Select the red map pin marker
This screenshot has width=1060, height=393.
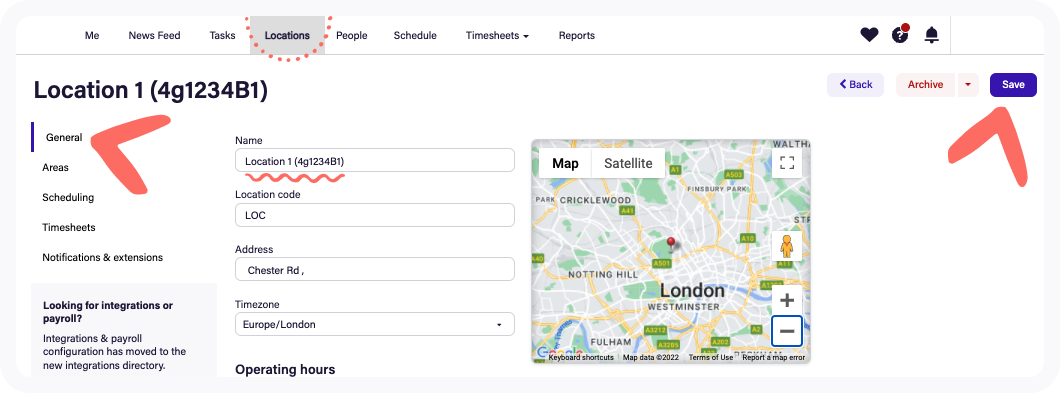pyautogui.click(x=671, y=245)
